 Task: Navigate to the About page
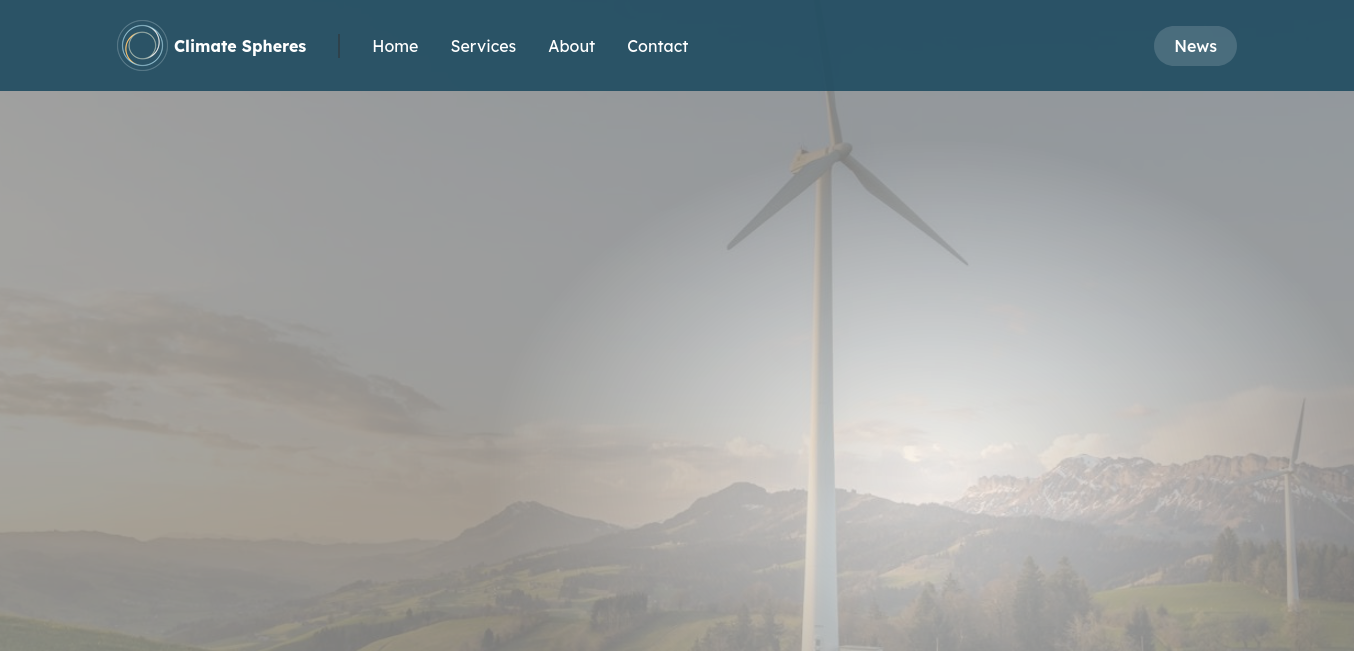(571, 46)
